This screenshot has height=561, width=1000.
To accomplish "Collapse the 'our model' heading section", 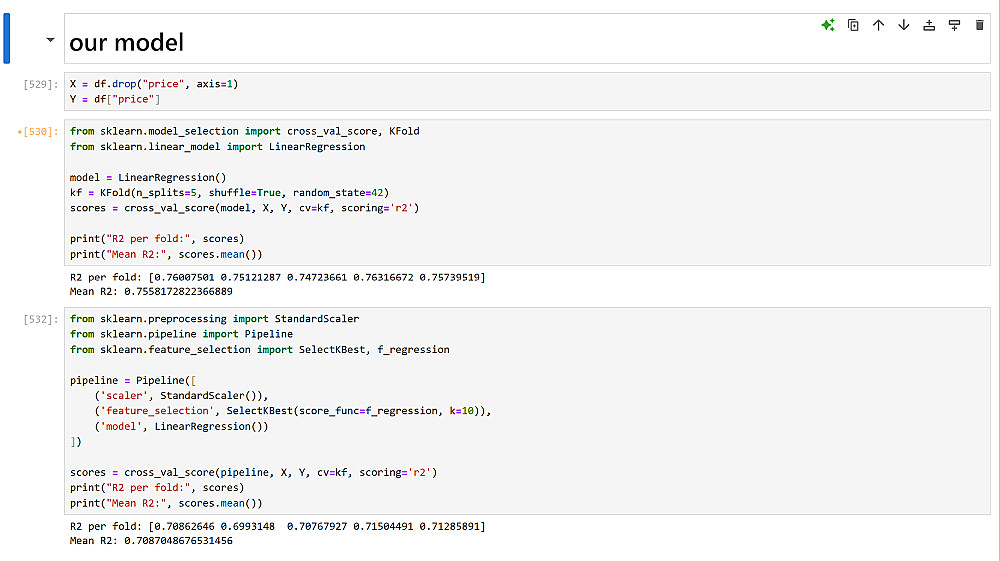I will 50,40.
